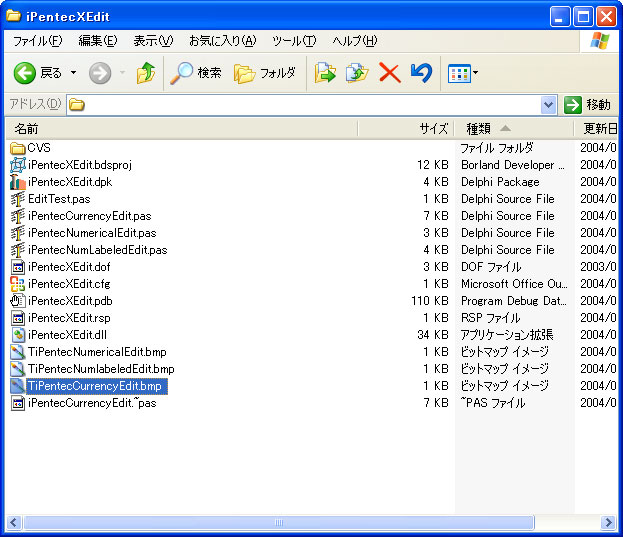Image resolution: width=623 pixels, height=537 pixels.
Task: Click the "110 KB" size cell
Action: [430, 301]
